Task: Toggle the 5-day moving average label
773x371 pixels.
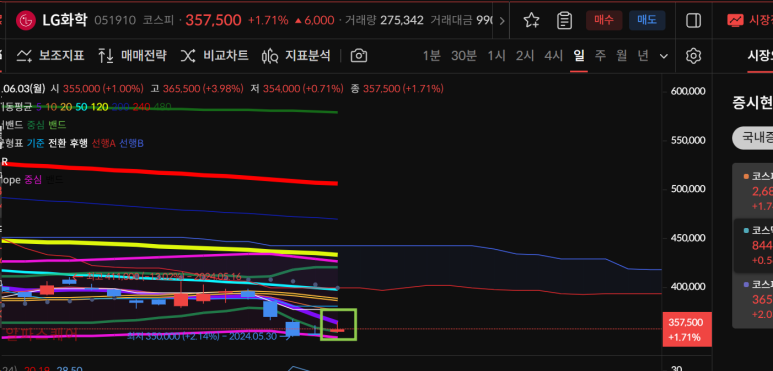Action: pyautogui.click(x=38, y=106)
